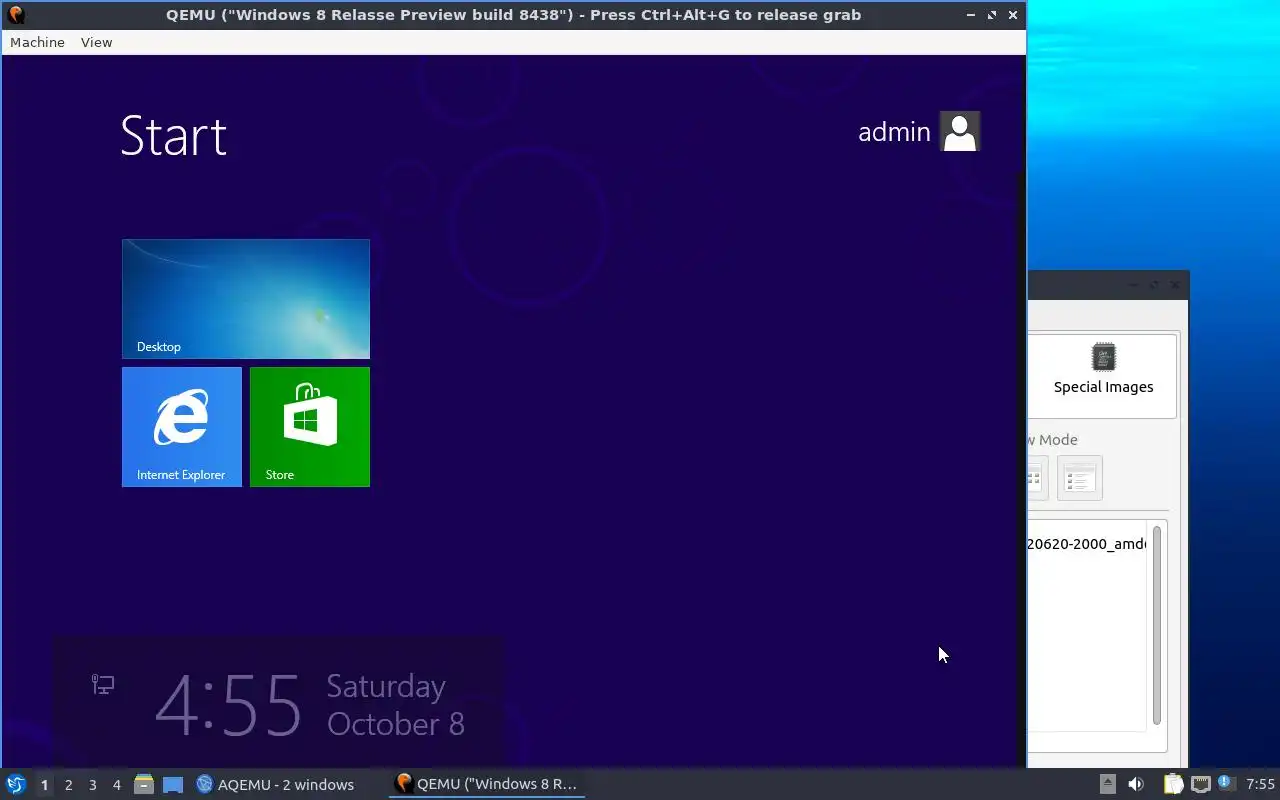Click the 4:55 time on the overlay
Image resolution: width=1280 pixels, height=800 pixels.
[229, 706]
